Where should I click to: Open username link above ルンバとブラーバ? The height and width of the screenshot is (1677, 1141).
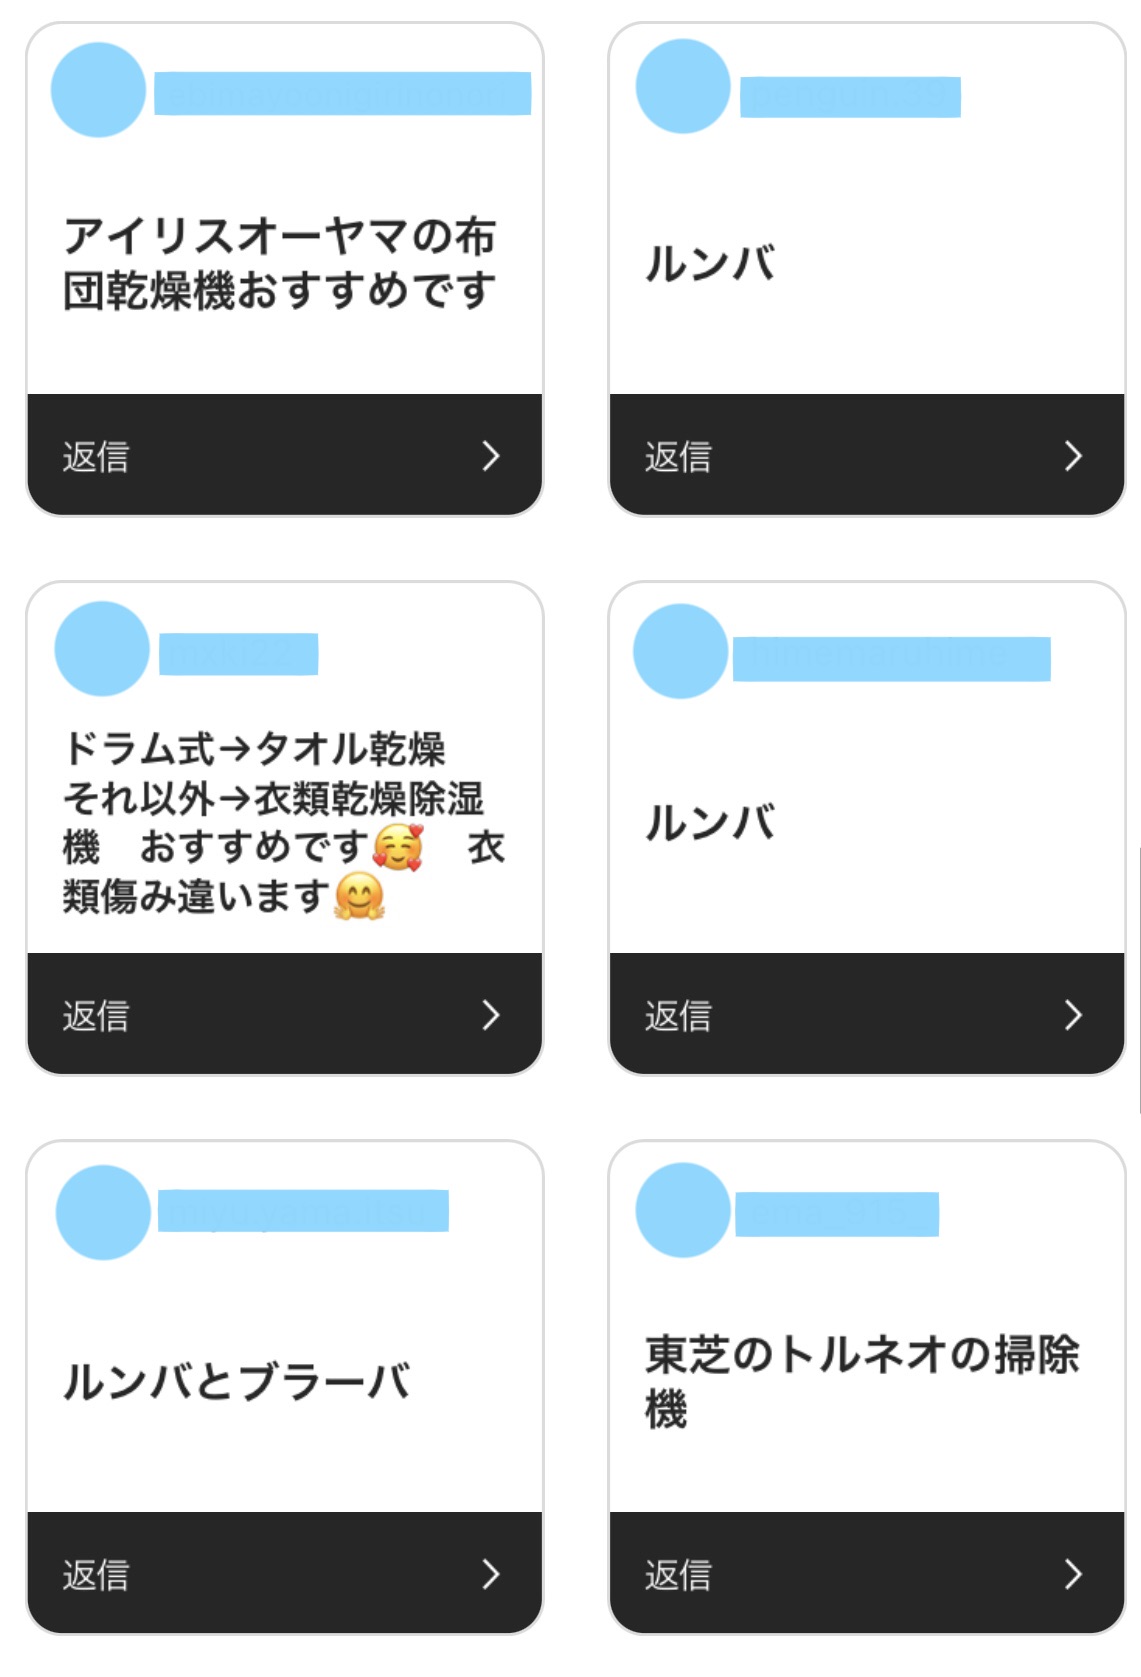[303, 1211]
